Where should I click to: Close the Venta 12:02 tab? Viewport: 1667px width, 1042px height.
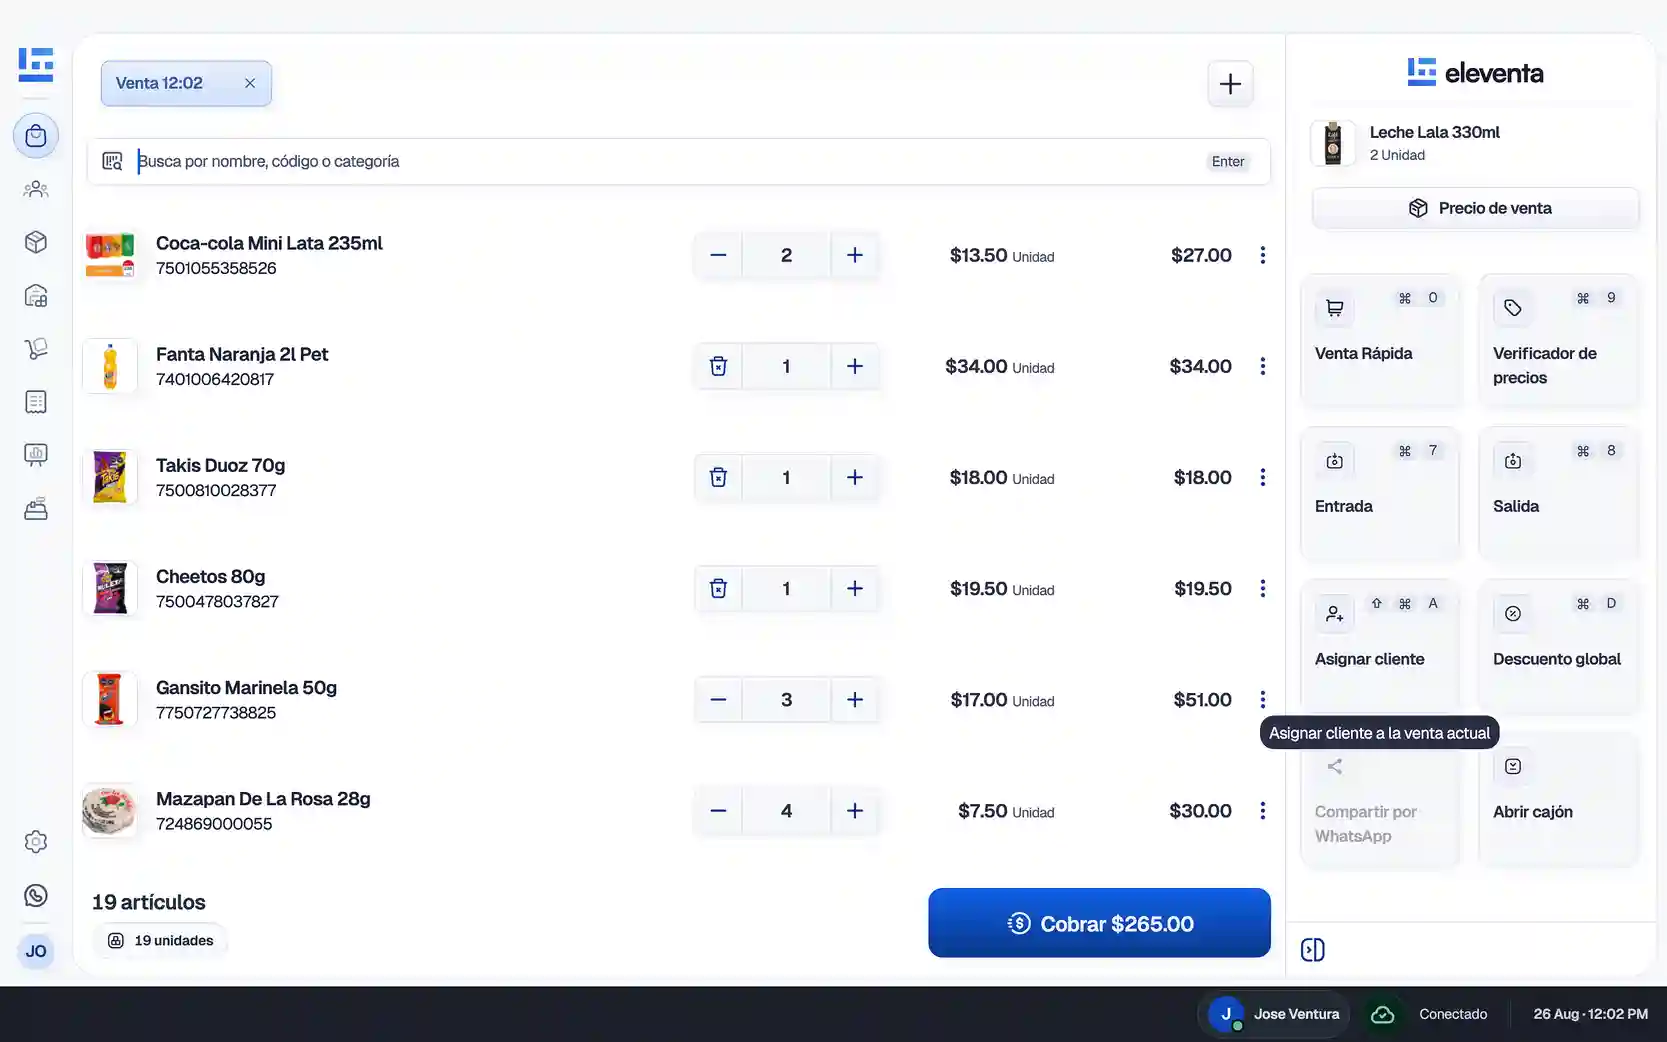[x=250, y=83]
